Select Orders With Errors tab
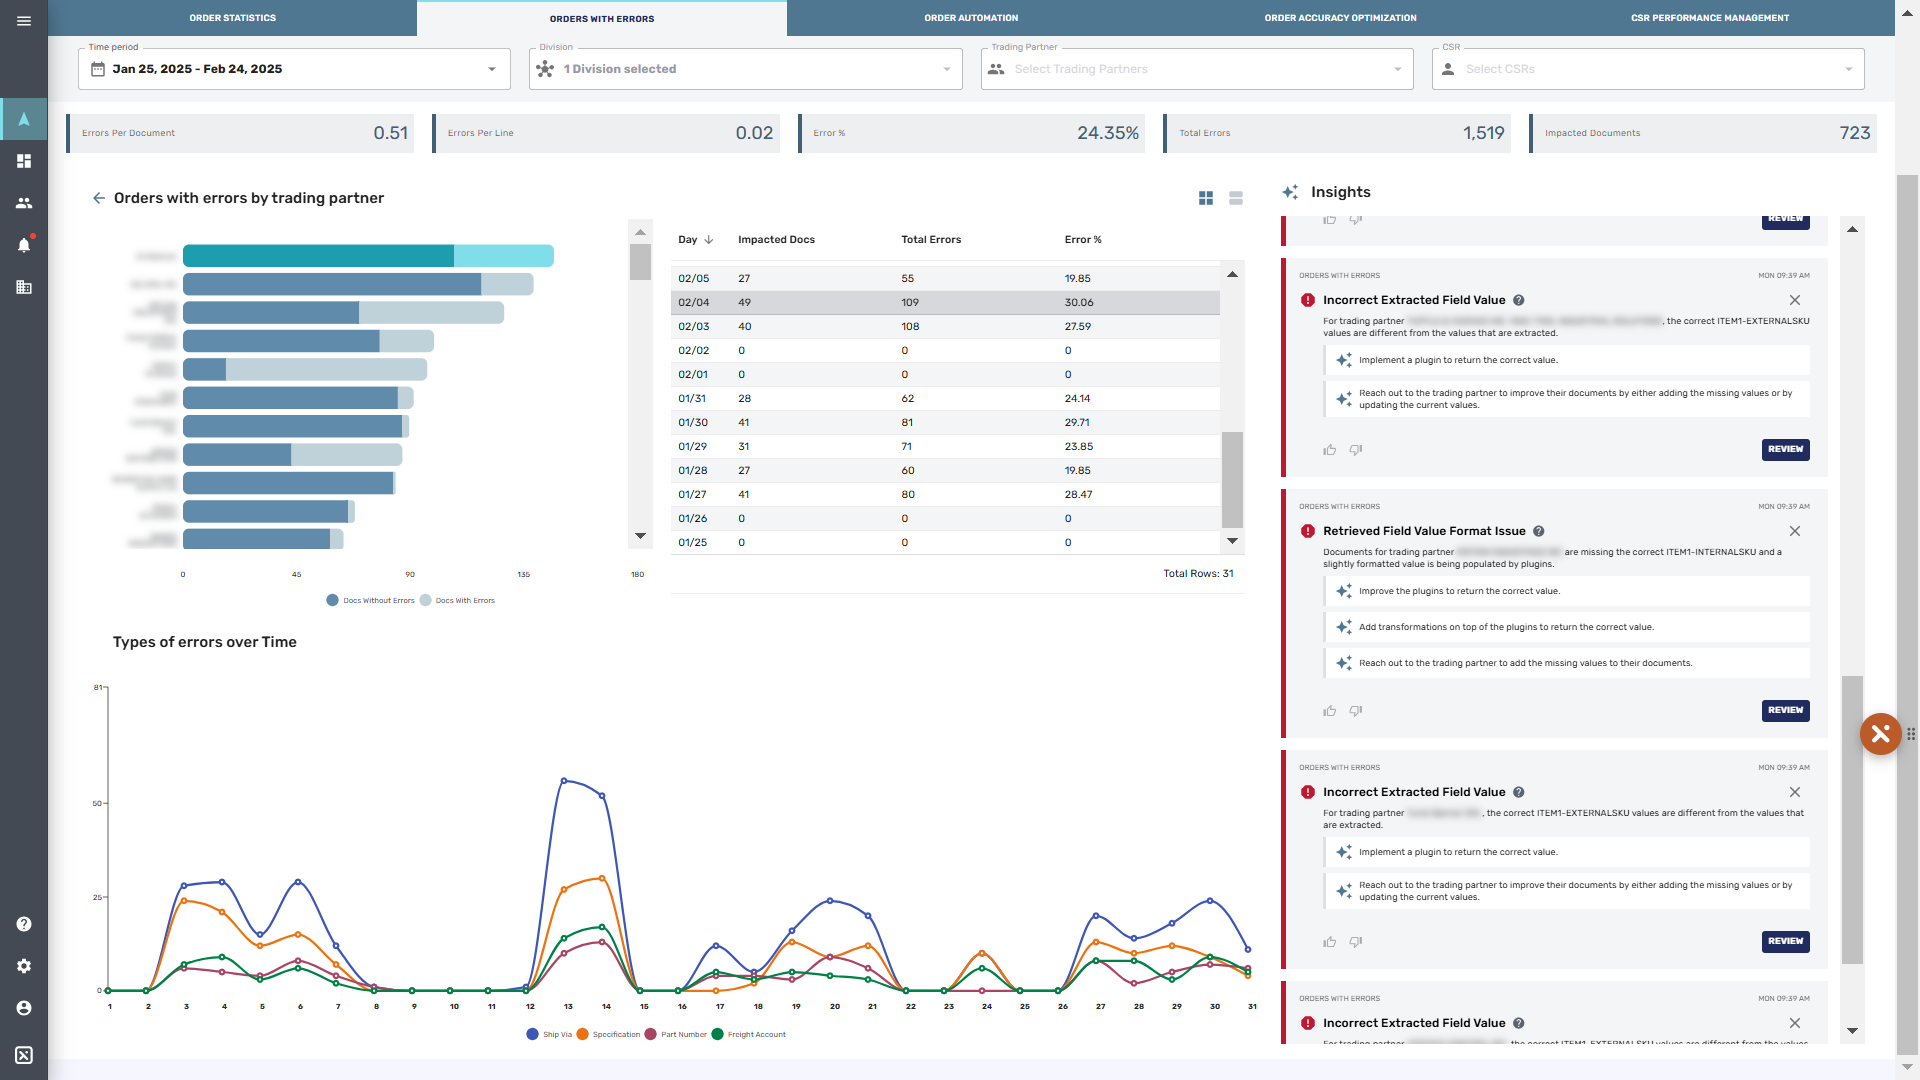The height and width of the screenshot is (1080, 1920). (x=602, y=18)
